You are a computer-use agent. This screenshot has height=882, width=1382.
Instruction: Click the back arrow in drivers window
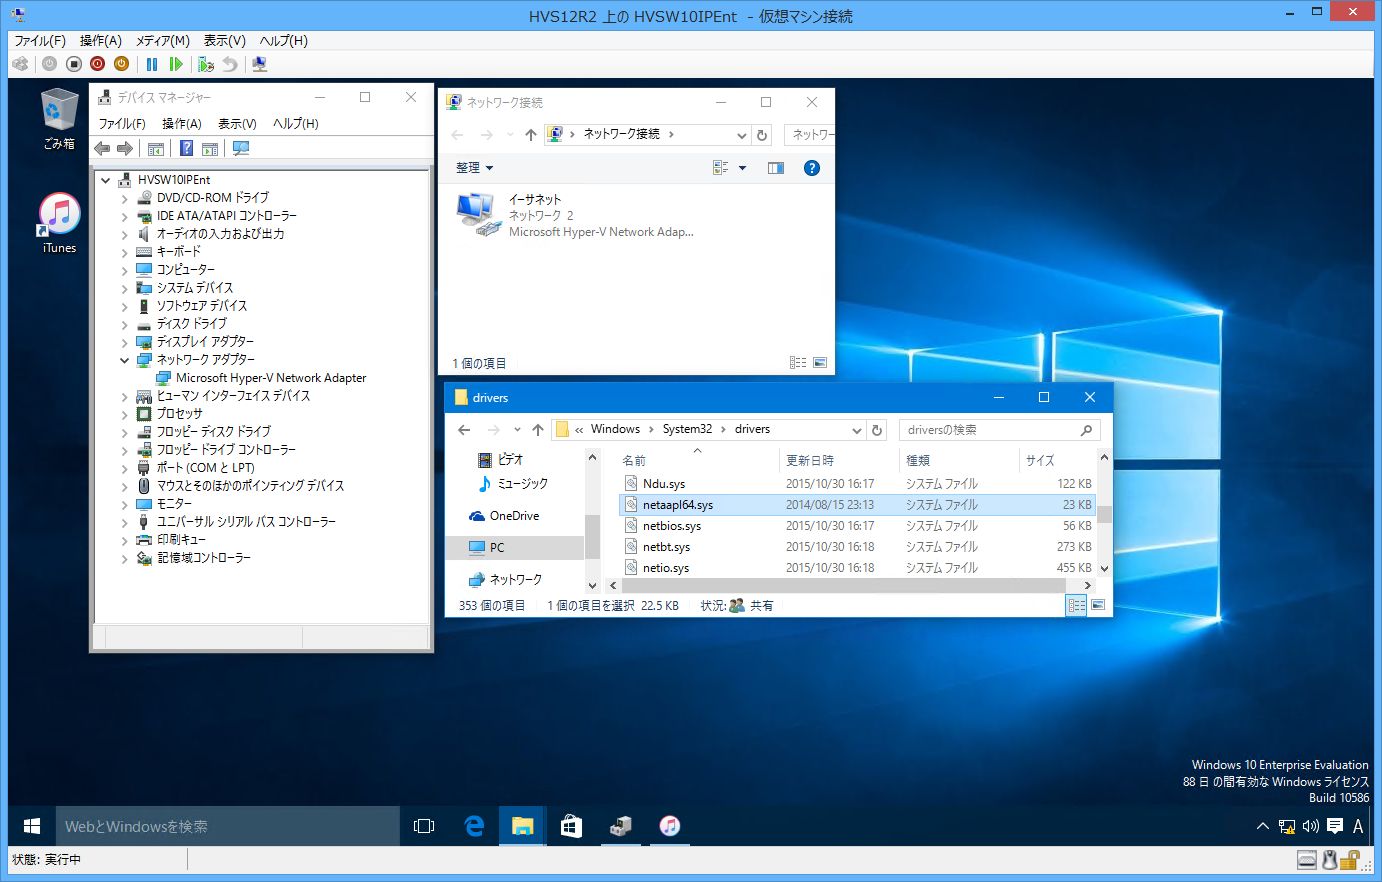tap(464, 430)
